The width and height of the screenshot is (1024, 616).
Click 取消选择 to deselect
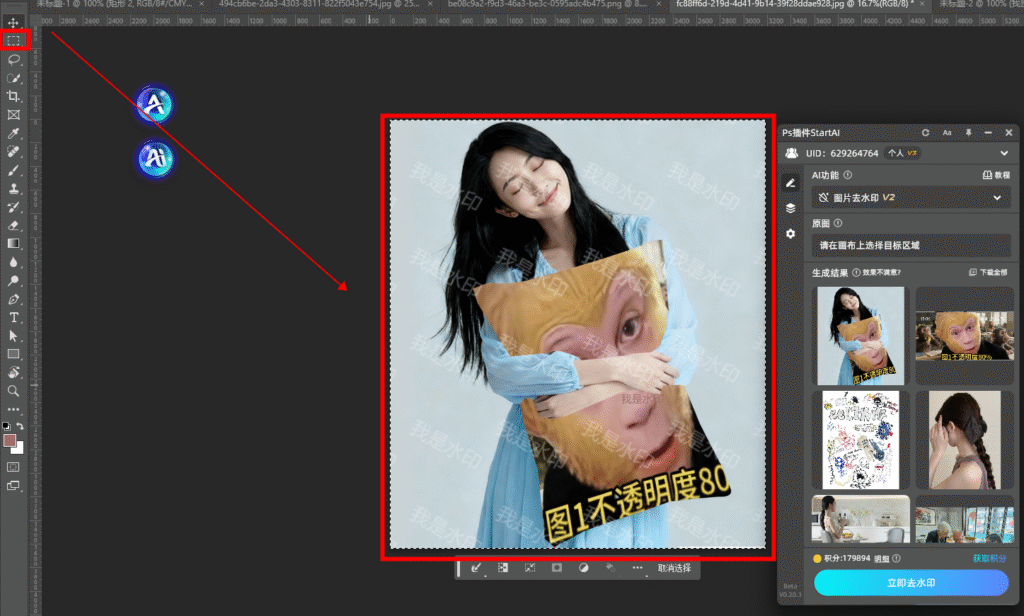pyautogui.click(x=674, y=568)
